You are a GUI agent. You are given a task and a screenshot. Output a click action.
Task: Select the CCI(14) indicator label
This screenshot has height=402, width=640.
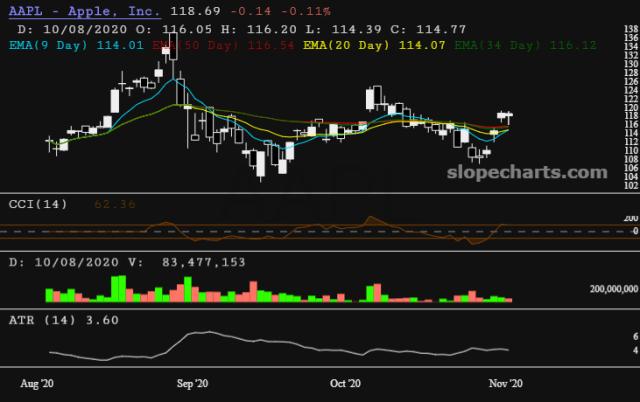pyautogui.click(x=38, y=204)
